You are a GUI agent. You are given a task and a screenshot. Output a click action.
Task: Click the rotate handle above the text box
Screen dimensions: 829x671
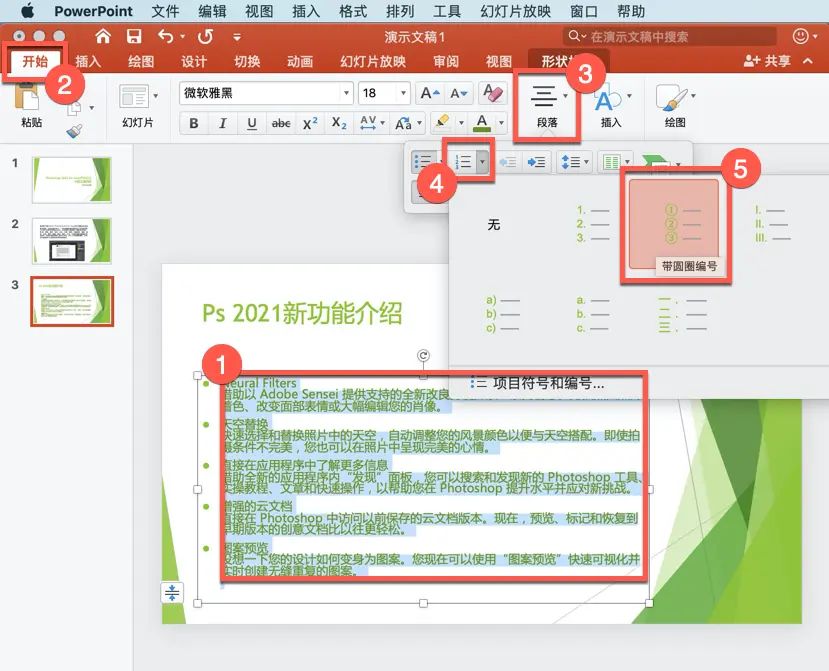(423, 355)
